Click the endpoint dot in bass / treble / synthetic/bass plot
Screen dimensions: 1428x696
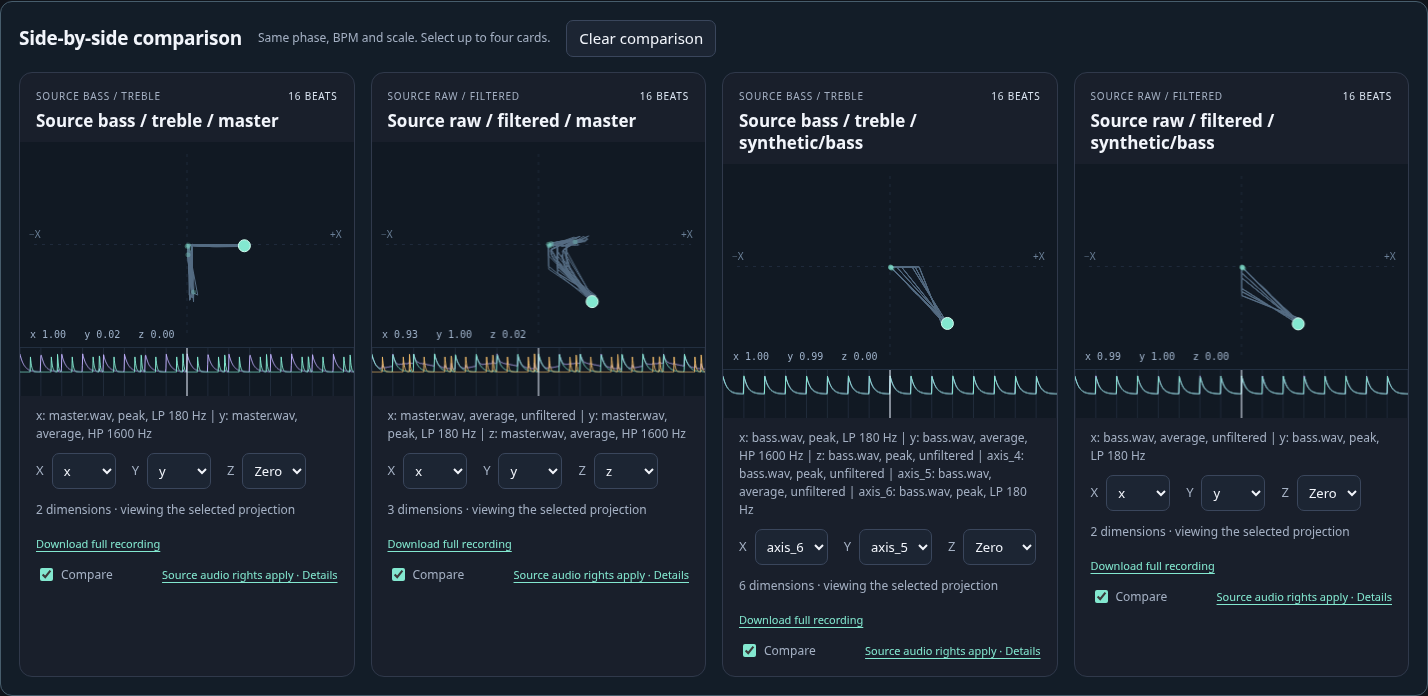pos(947,323)
